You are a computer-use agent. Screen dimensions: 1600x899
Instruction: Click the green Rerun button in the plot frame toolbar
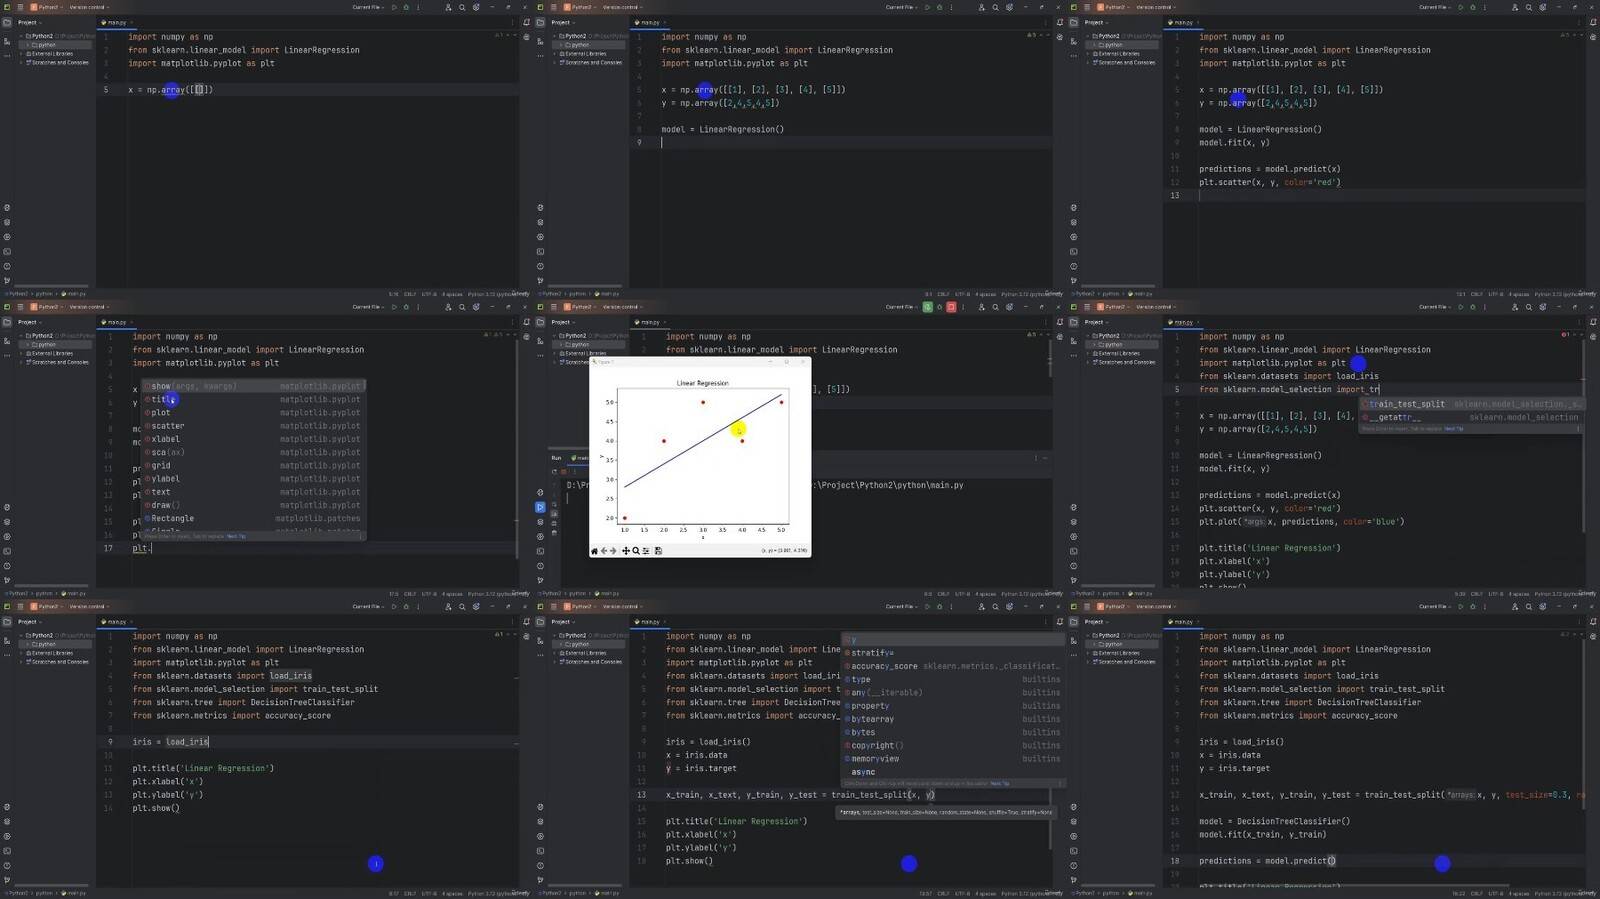click(927, 307)
